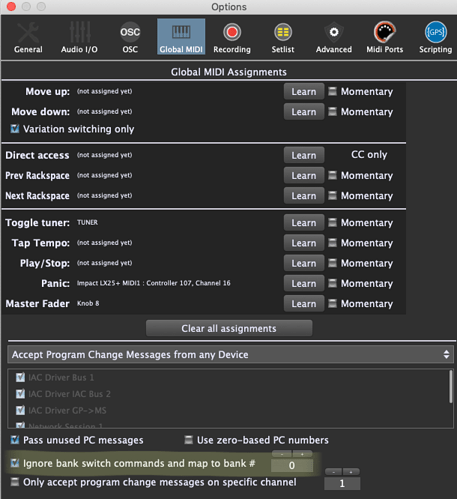Open the Scripting options tab
Image resolution: width=457 pixels, height=499 pixels.
tap(436, 37)
